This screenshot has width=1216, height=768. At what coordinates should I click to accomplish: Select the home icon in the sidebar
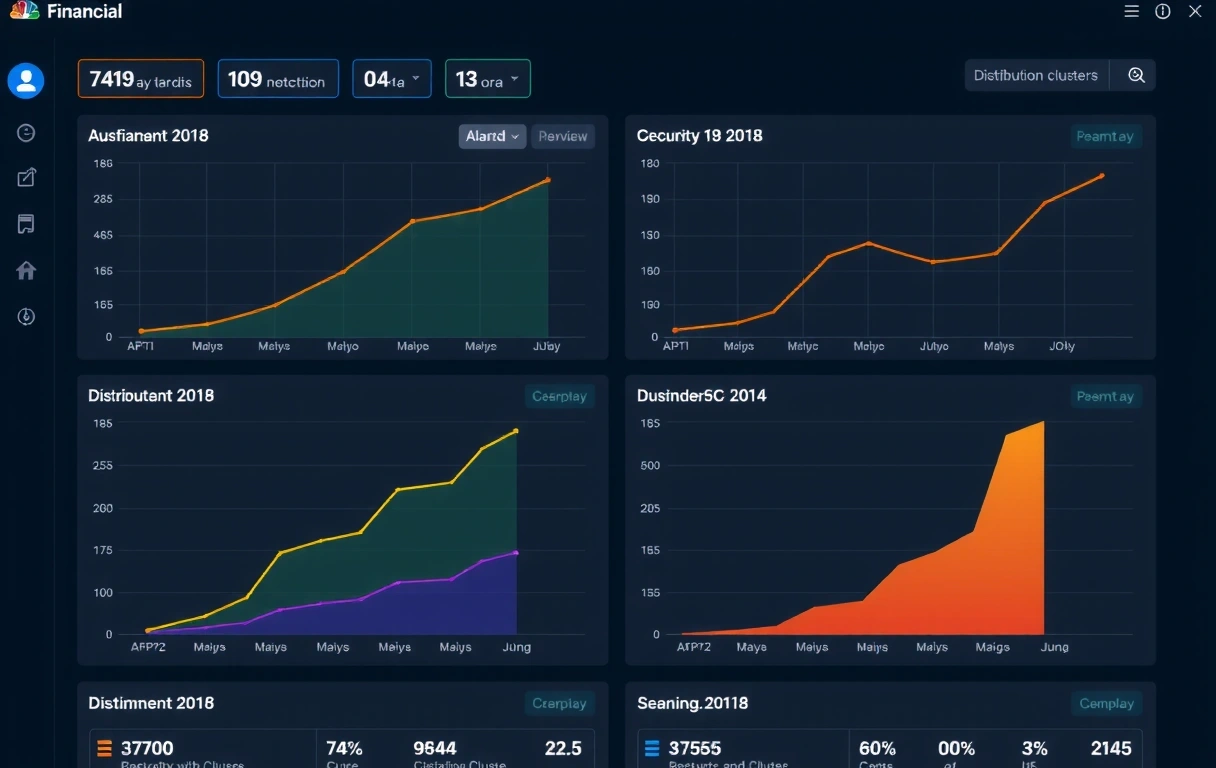coord(25,270)
